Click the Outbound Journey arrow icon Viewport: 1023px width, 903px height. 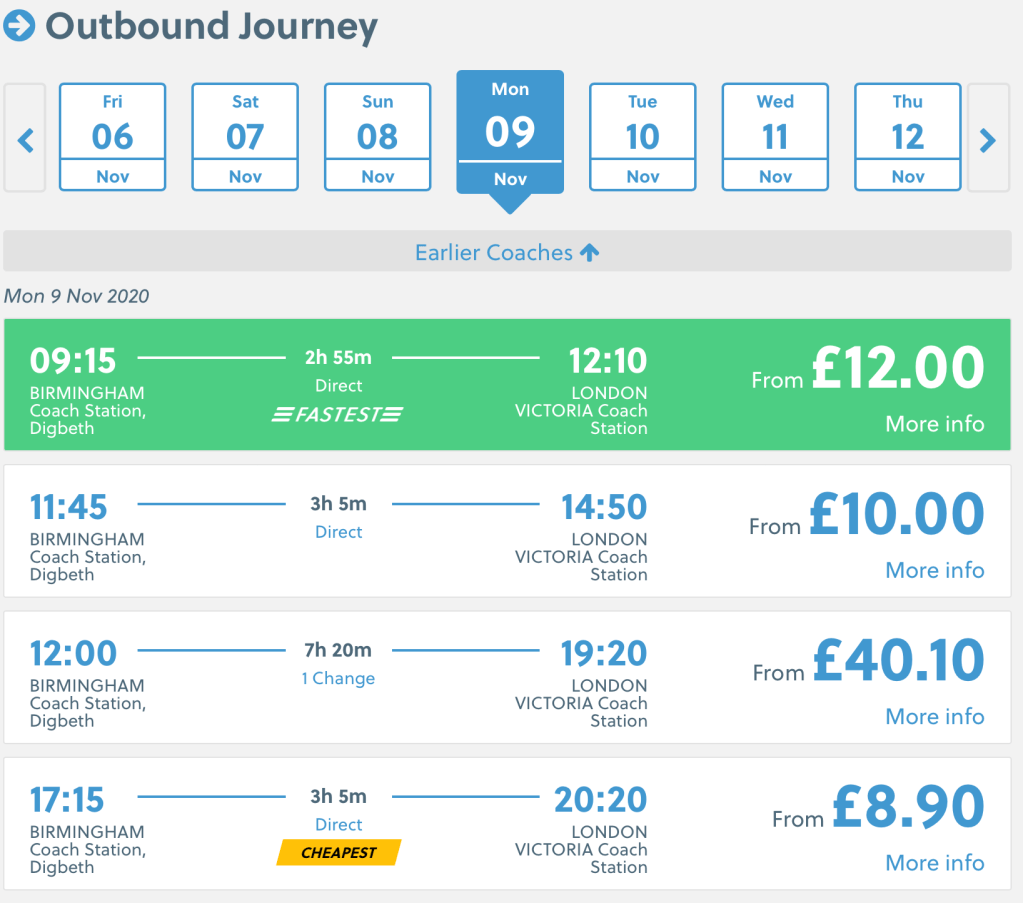(19, 26)
